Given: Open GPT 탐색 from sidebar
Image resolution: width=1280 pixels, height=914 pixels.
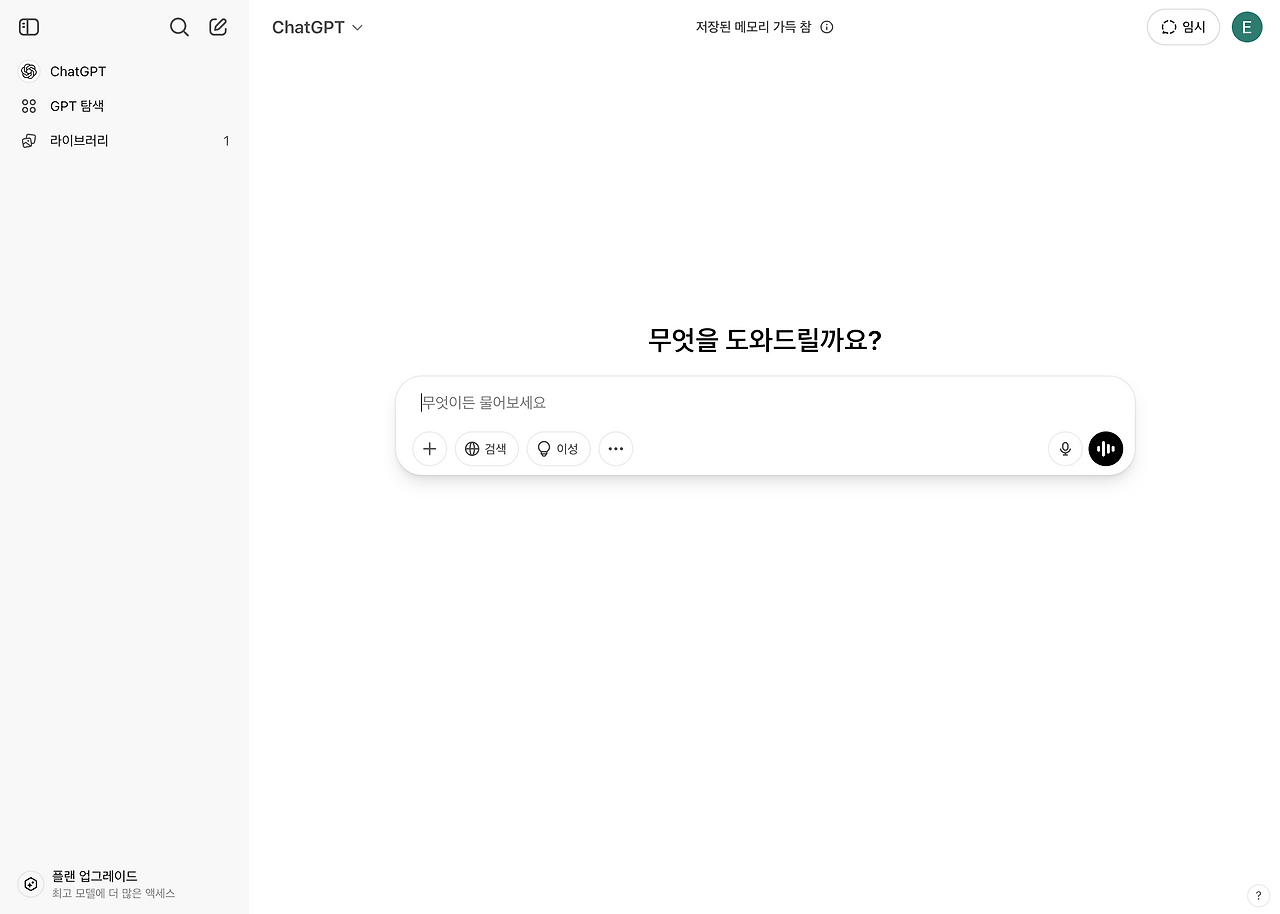Looking at the screenshot, I should coord(74,106).
